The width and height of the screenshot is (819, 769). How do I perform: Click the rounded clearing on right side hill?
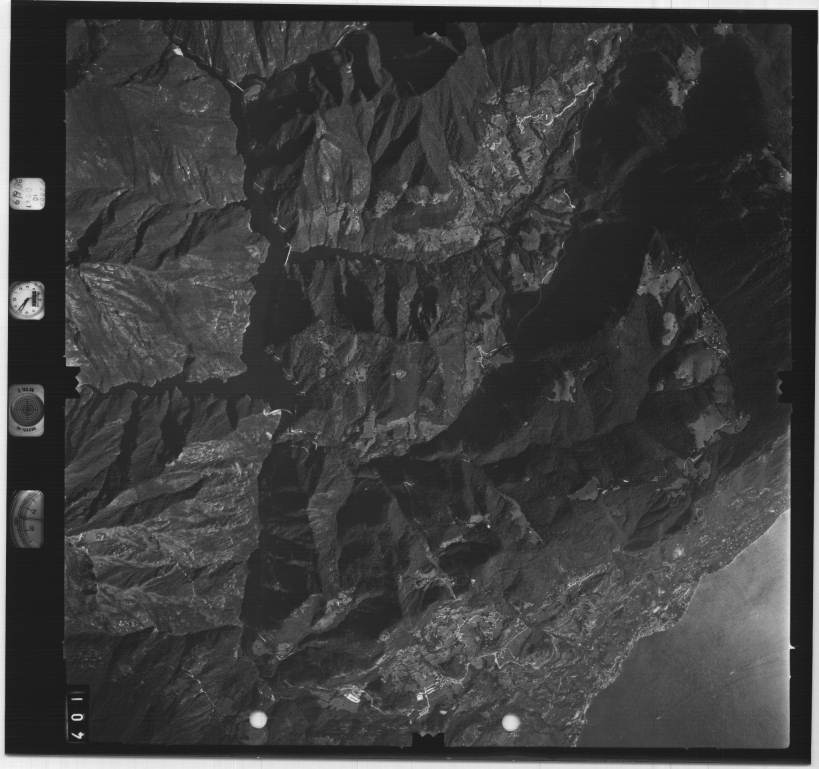(669, 328)
